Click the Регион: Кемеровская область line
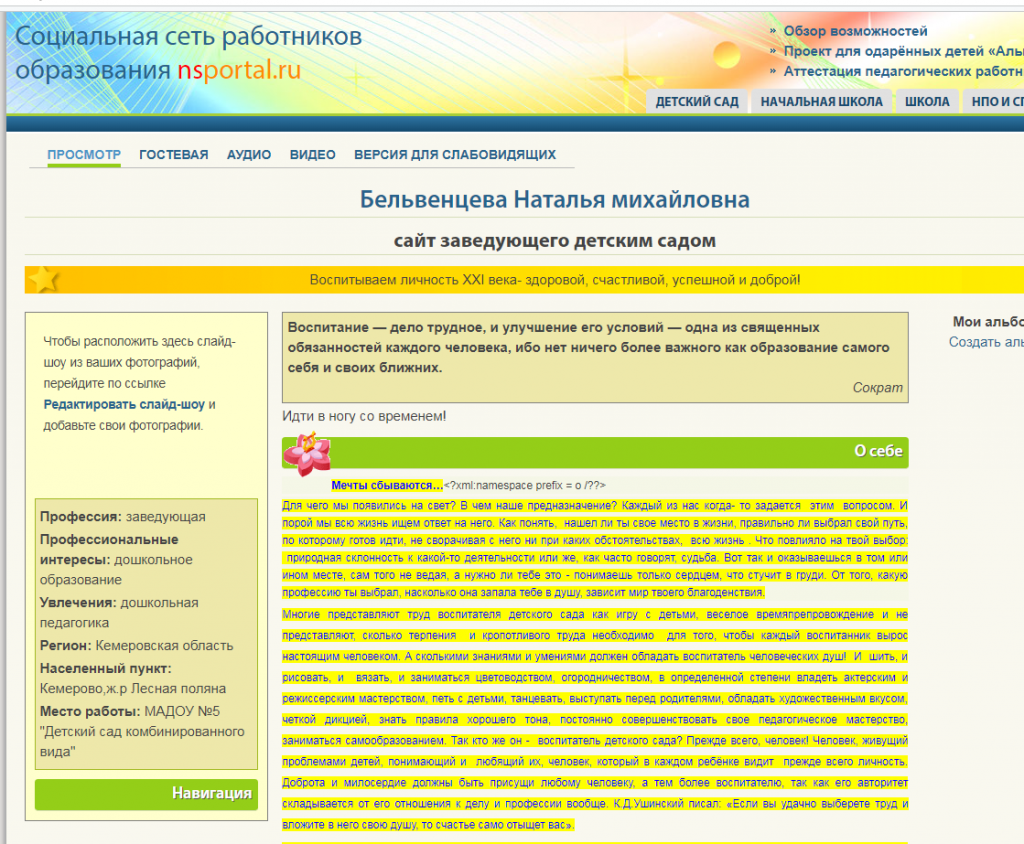This screenshot has width=1024, height=844. coord(136,645)
